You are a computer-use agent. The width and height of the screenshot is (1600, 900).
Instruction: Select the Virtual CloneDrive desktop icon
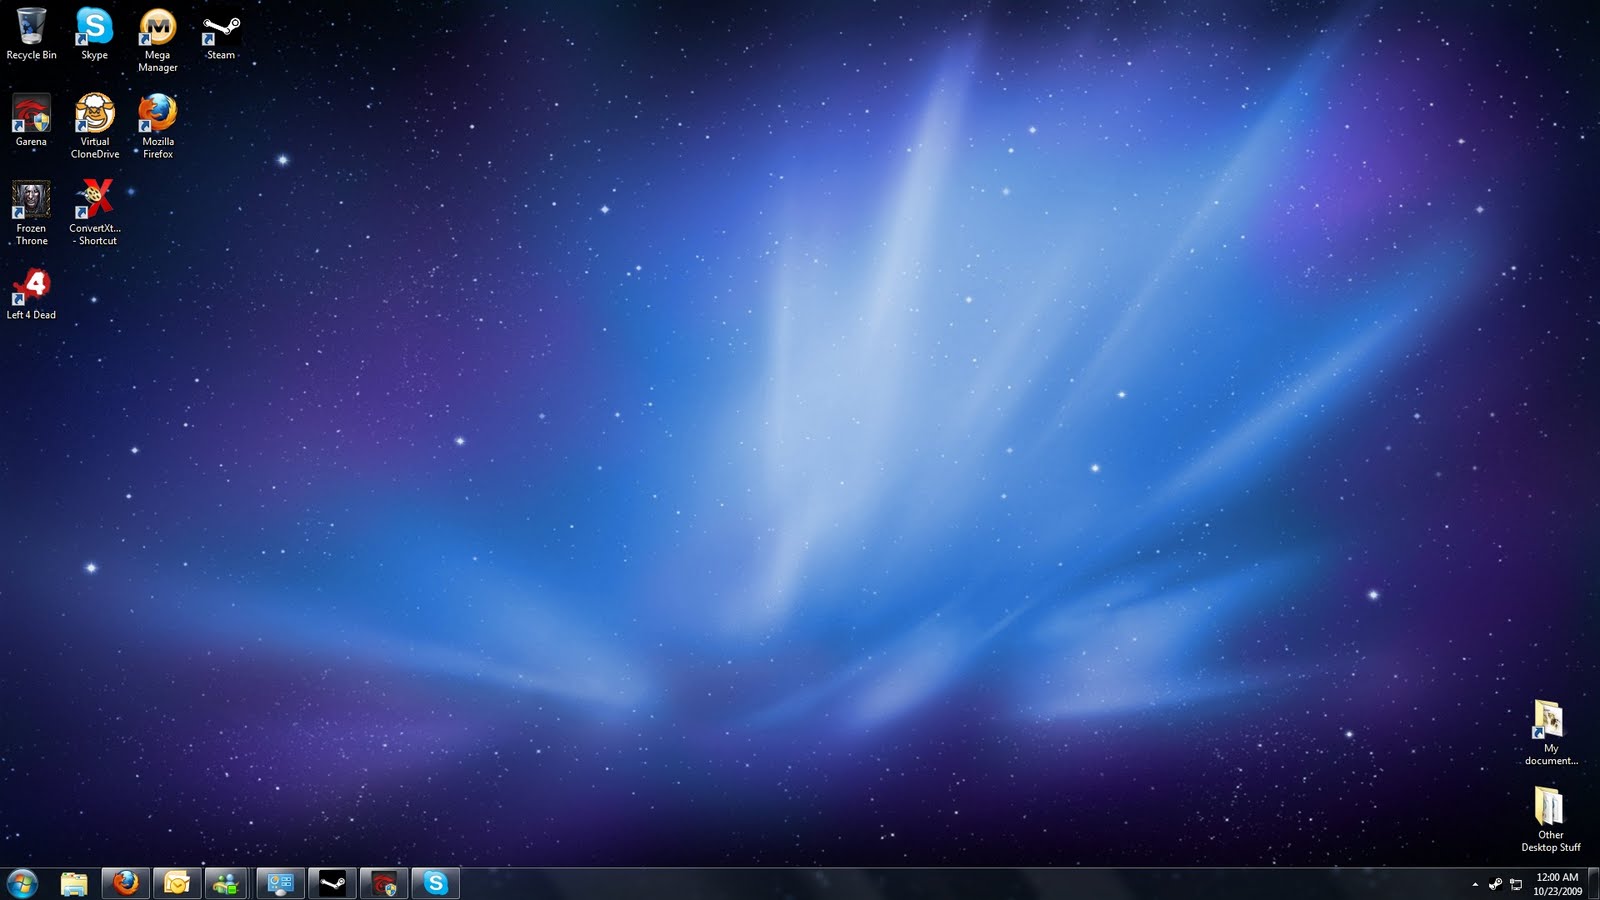(95, 126)
